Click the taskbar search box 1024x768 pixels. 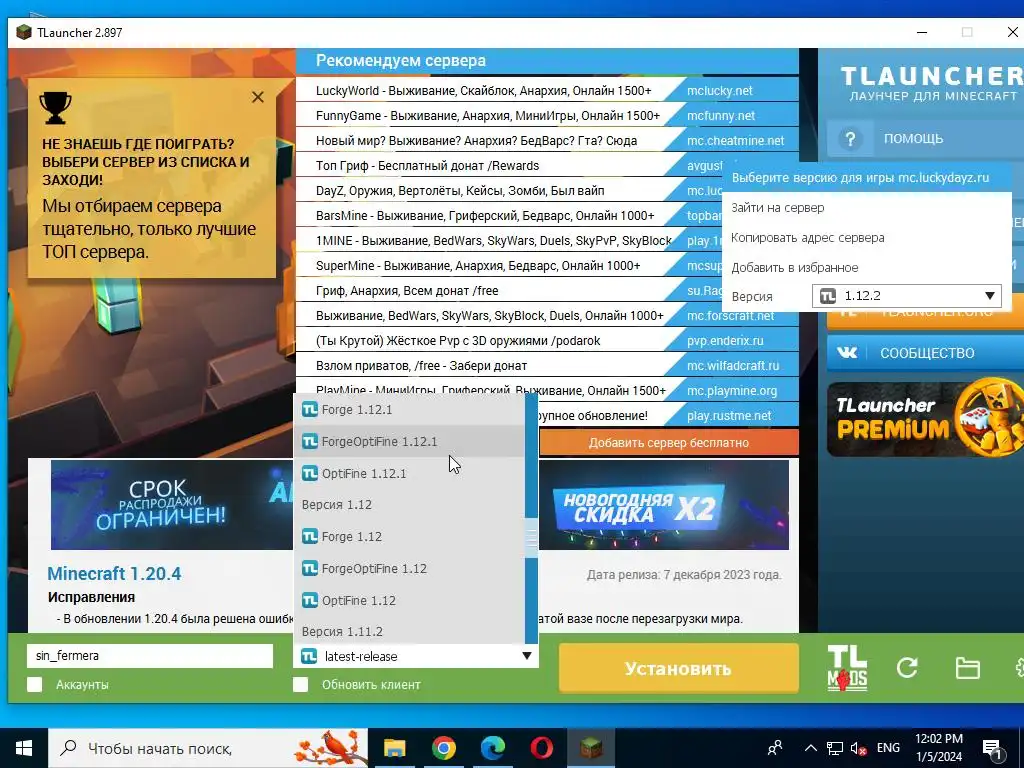(x=208, y=748)
